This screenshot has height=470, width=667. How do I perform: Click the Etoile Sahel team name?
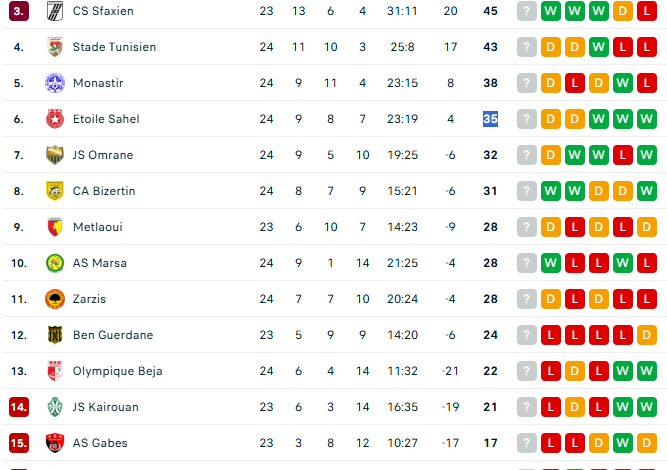(x=106, y=119)
